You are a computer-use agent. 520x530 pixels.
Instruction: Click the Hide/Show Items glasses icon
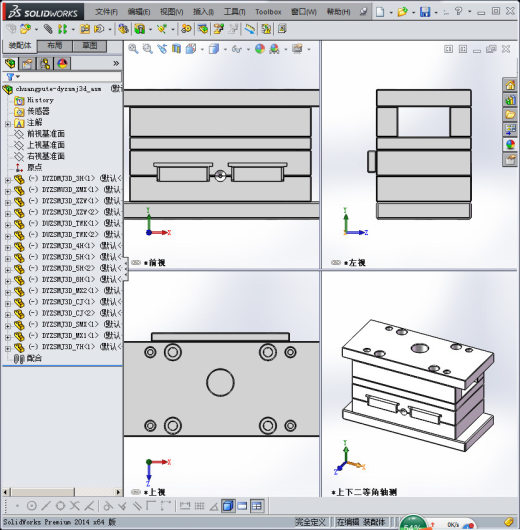[x=236, y=49]
